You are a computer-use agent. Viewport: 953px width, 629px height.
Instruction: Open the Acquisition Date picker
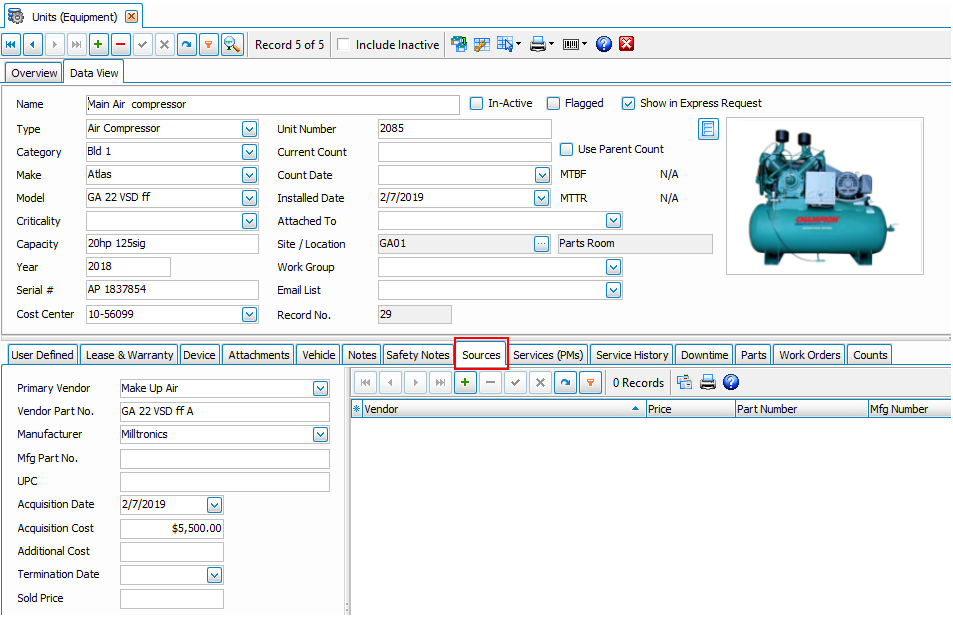[214, 505]
